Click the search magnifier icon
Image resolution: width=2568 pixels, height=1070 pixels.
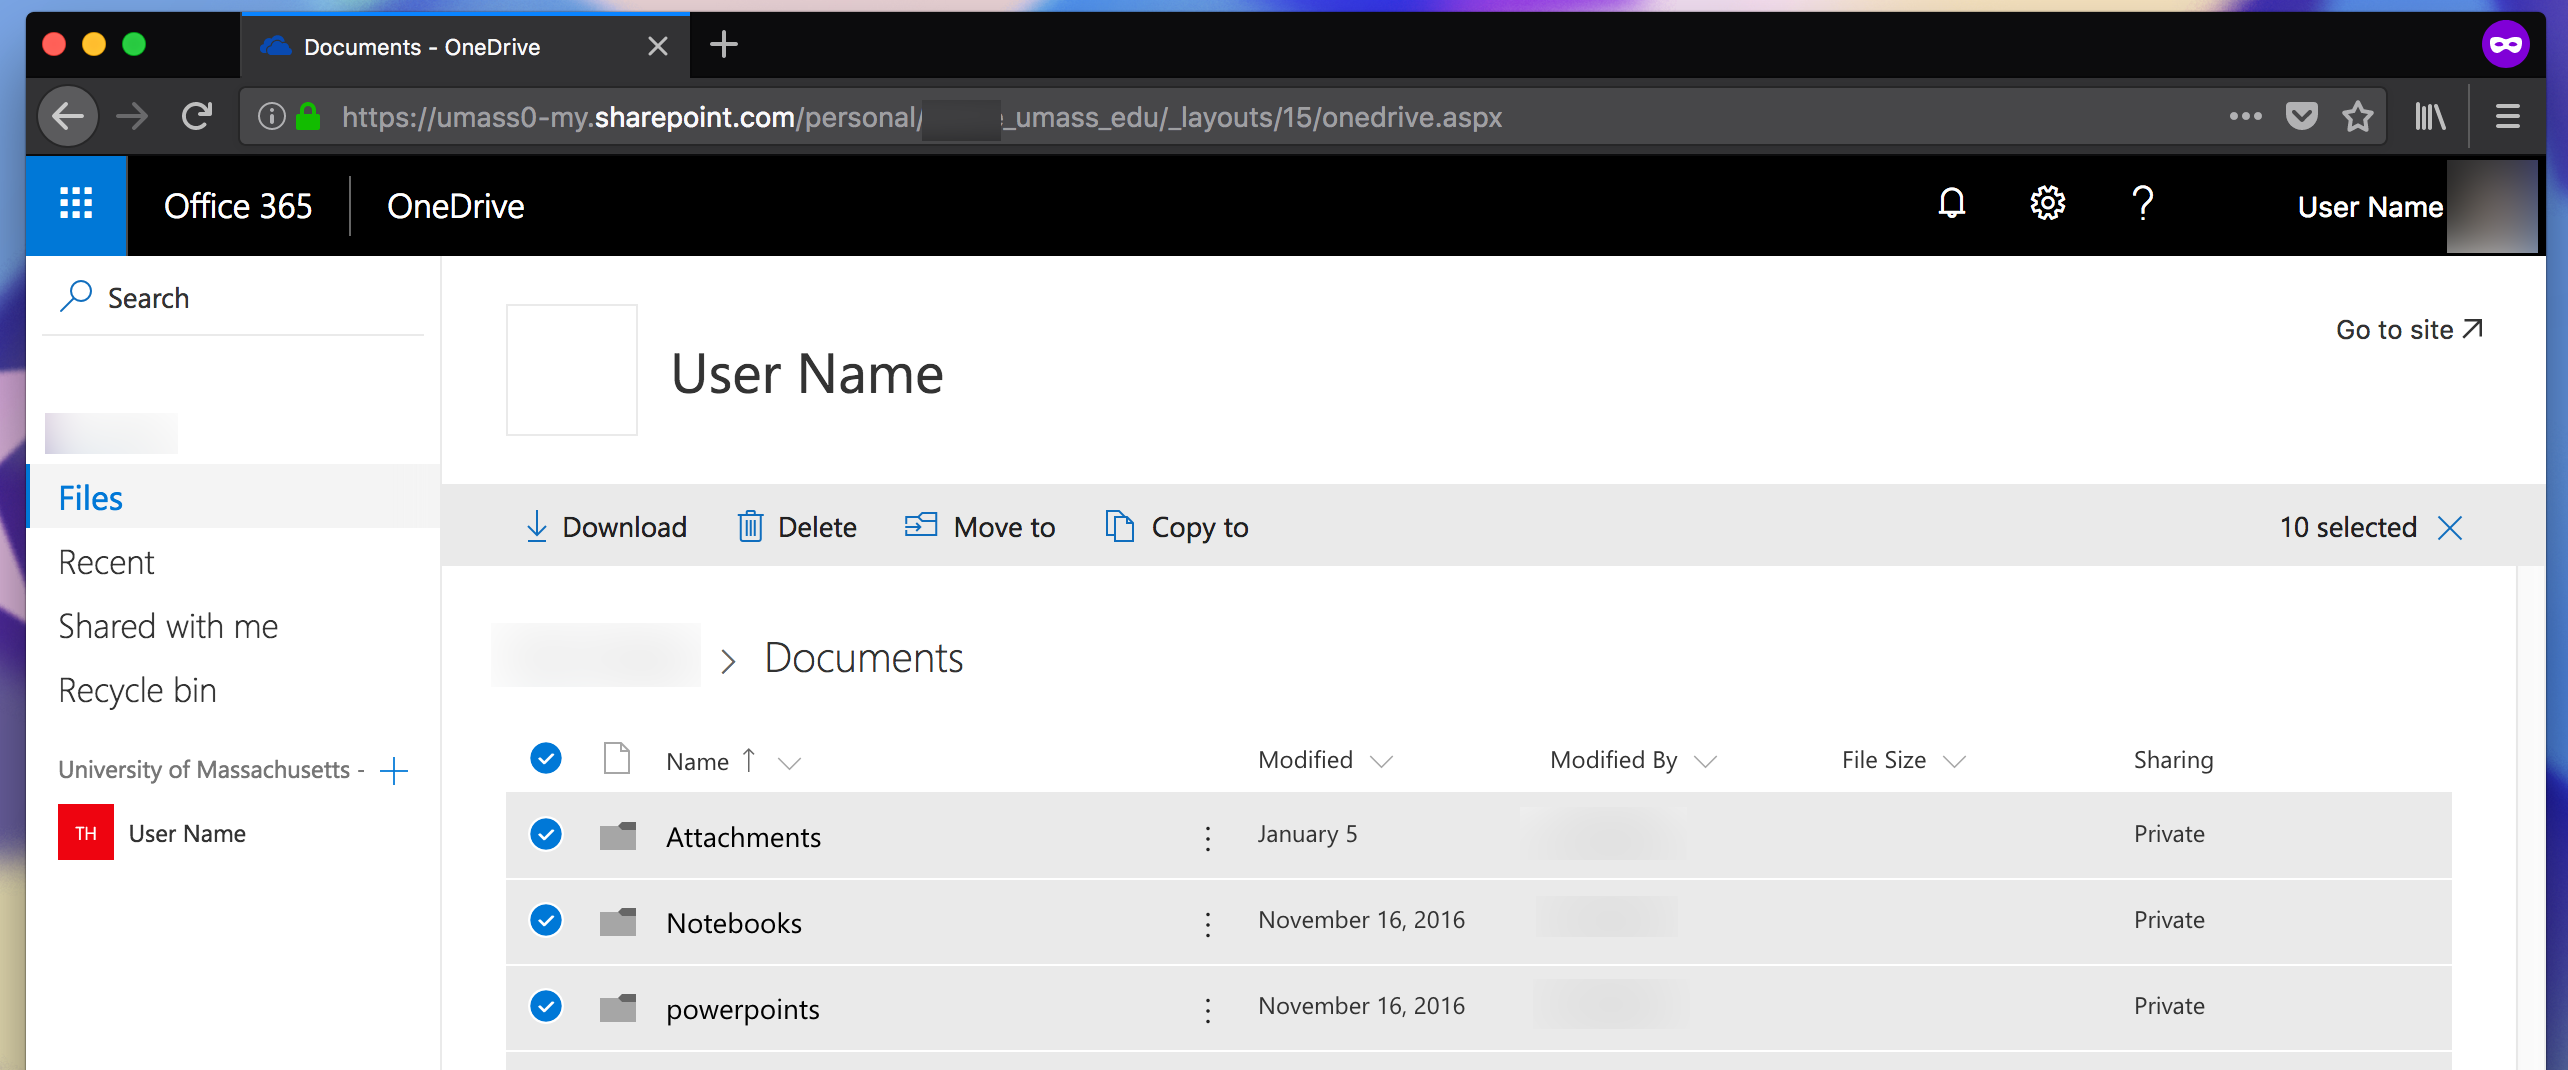[76, 297]
